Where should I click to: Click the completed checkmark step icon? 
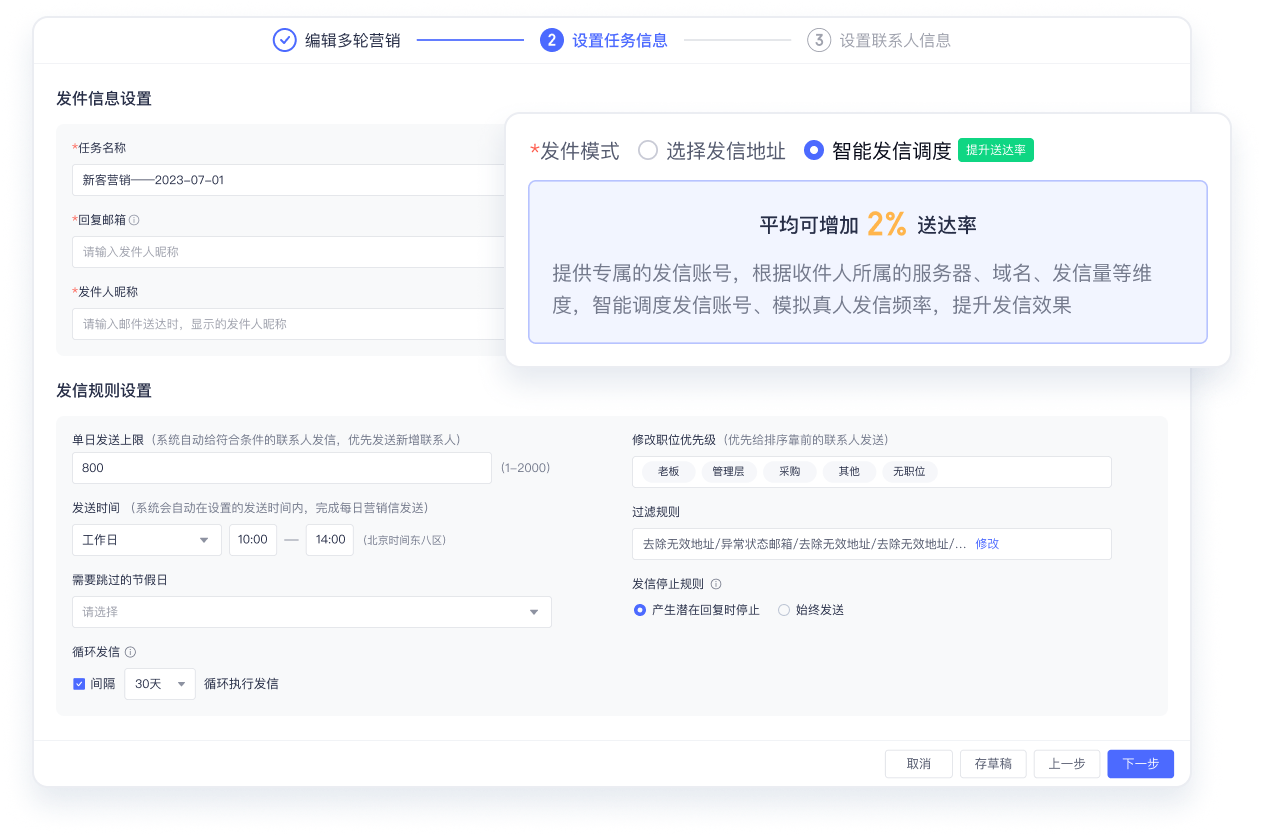point(285,41)
